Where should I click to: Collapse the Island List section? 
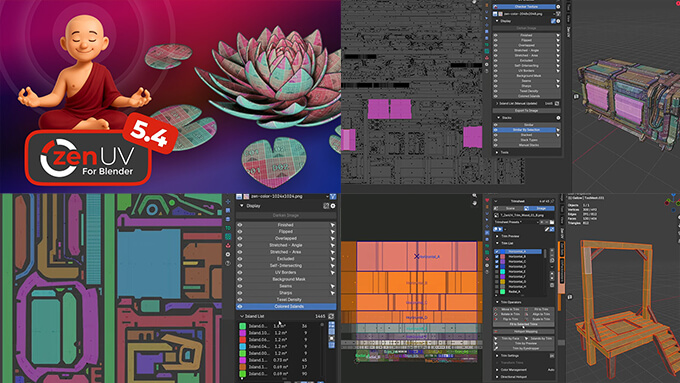pos(242,316)
